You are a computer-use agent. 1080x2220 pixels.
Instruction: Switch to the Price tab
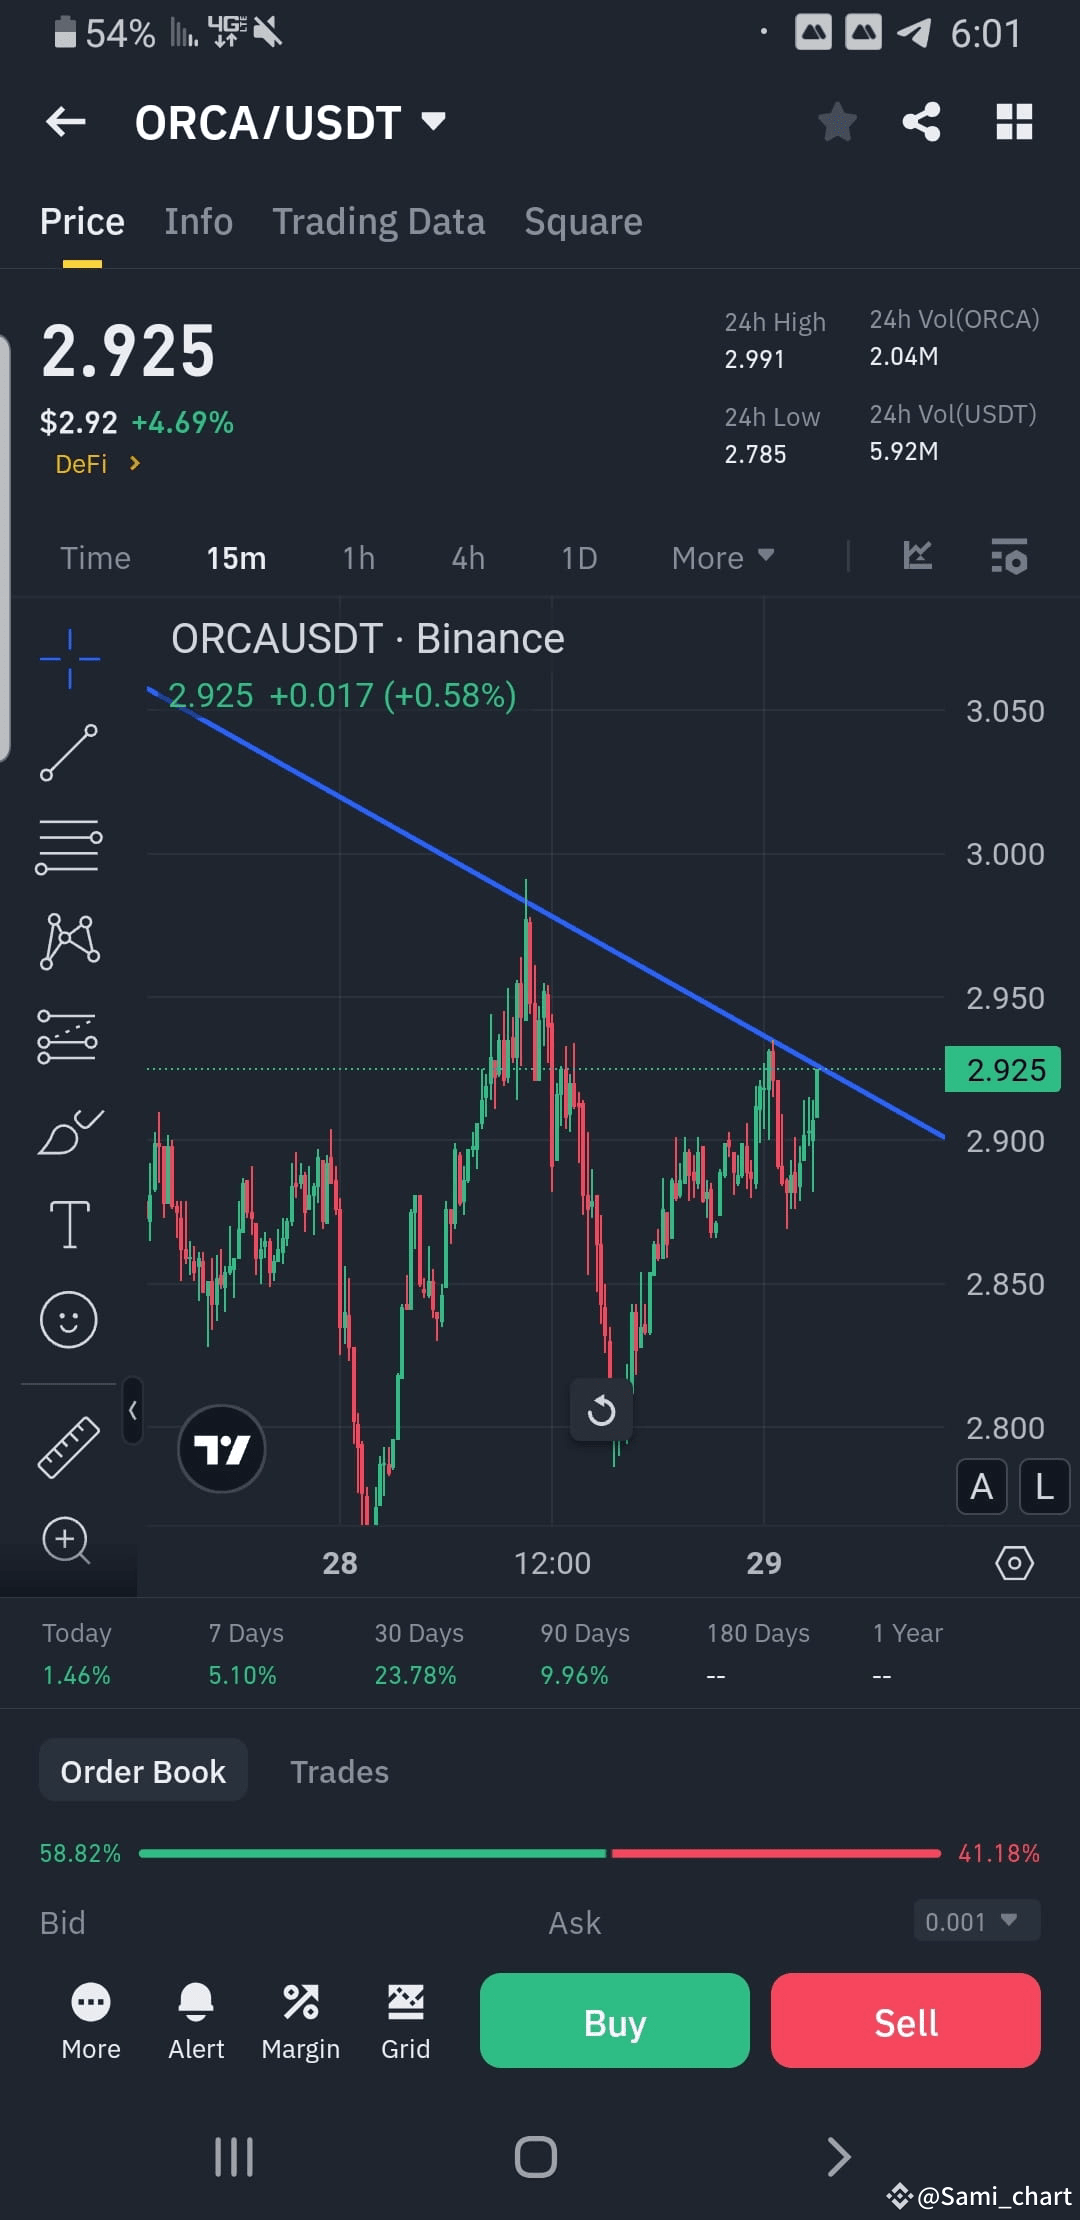click(82, 221)
